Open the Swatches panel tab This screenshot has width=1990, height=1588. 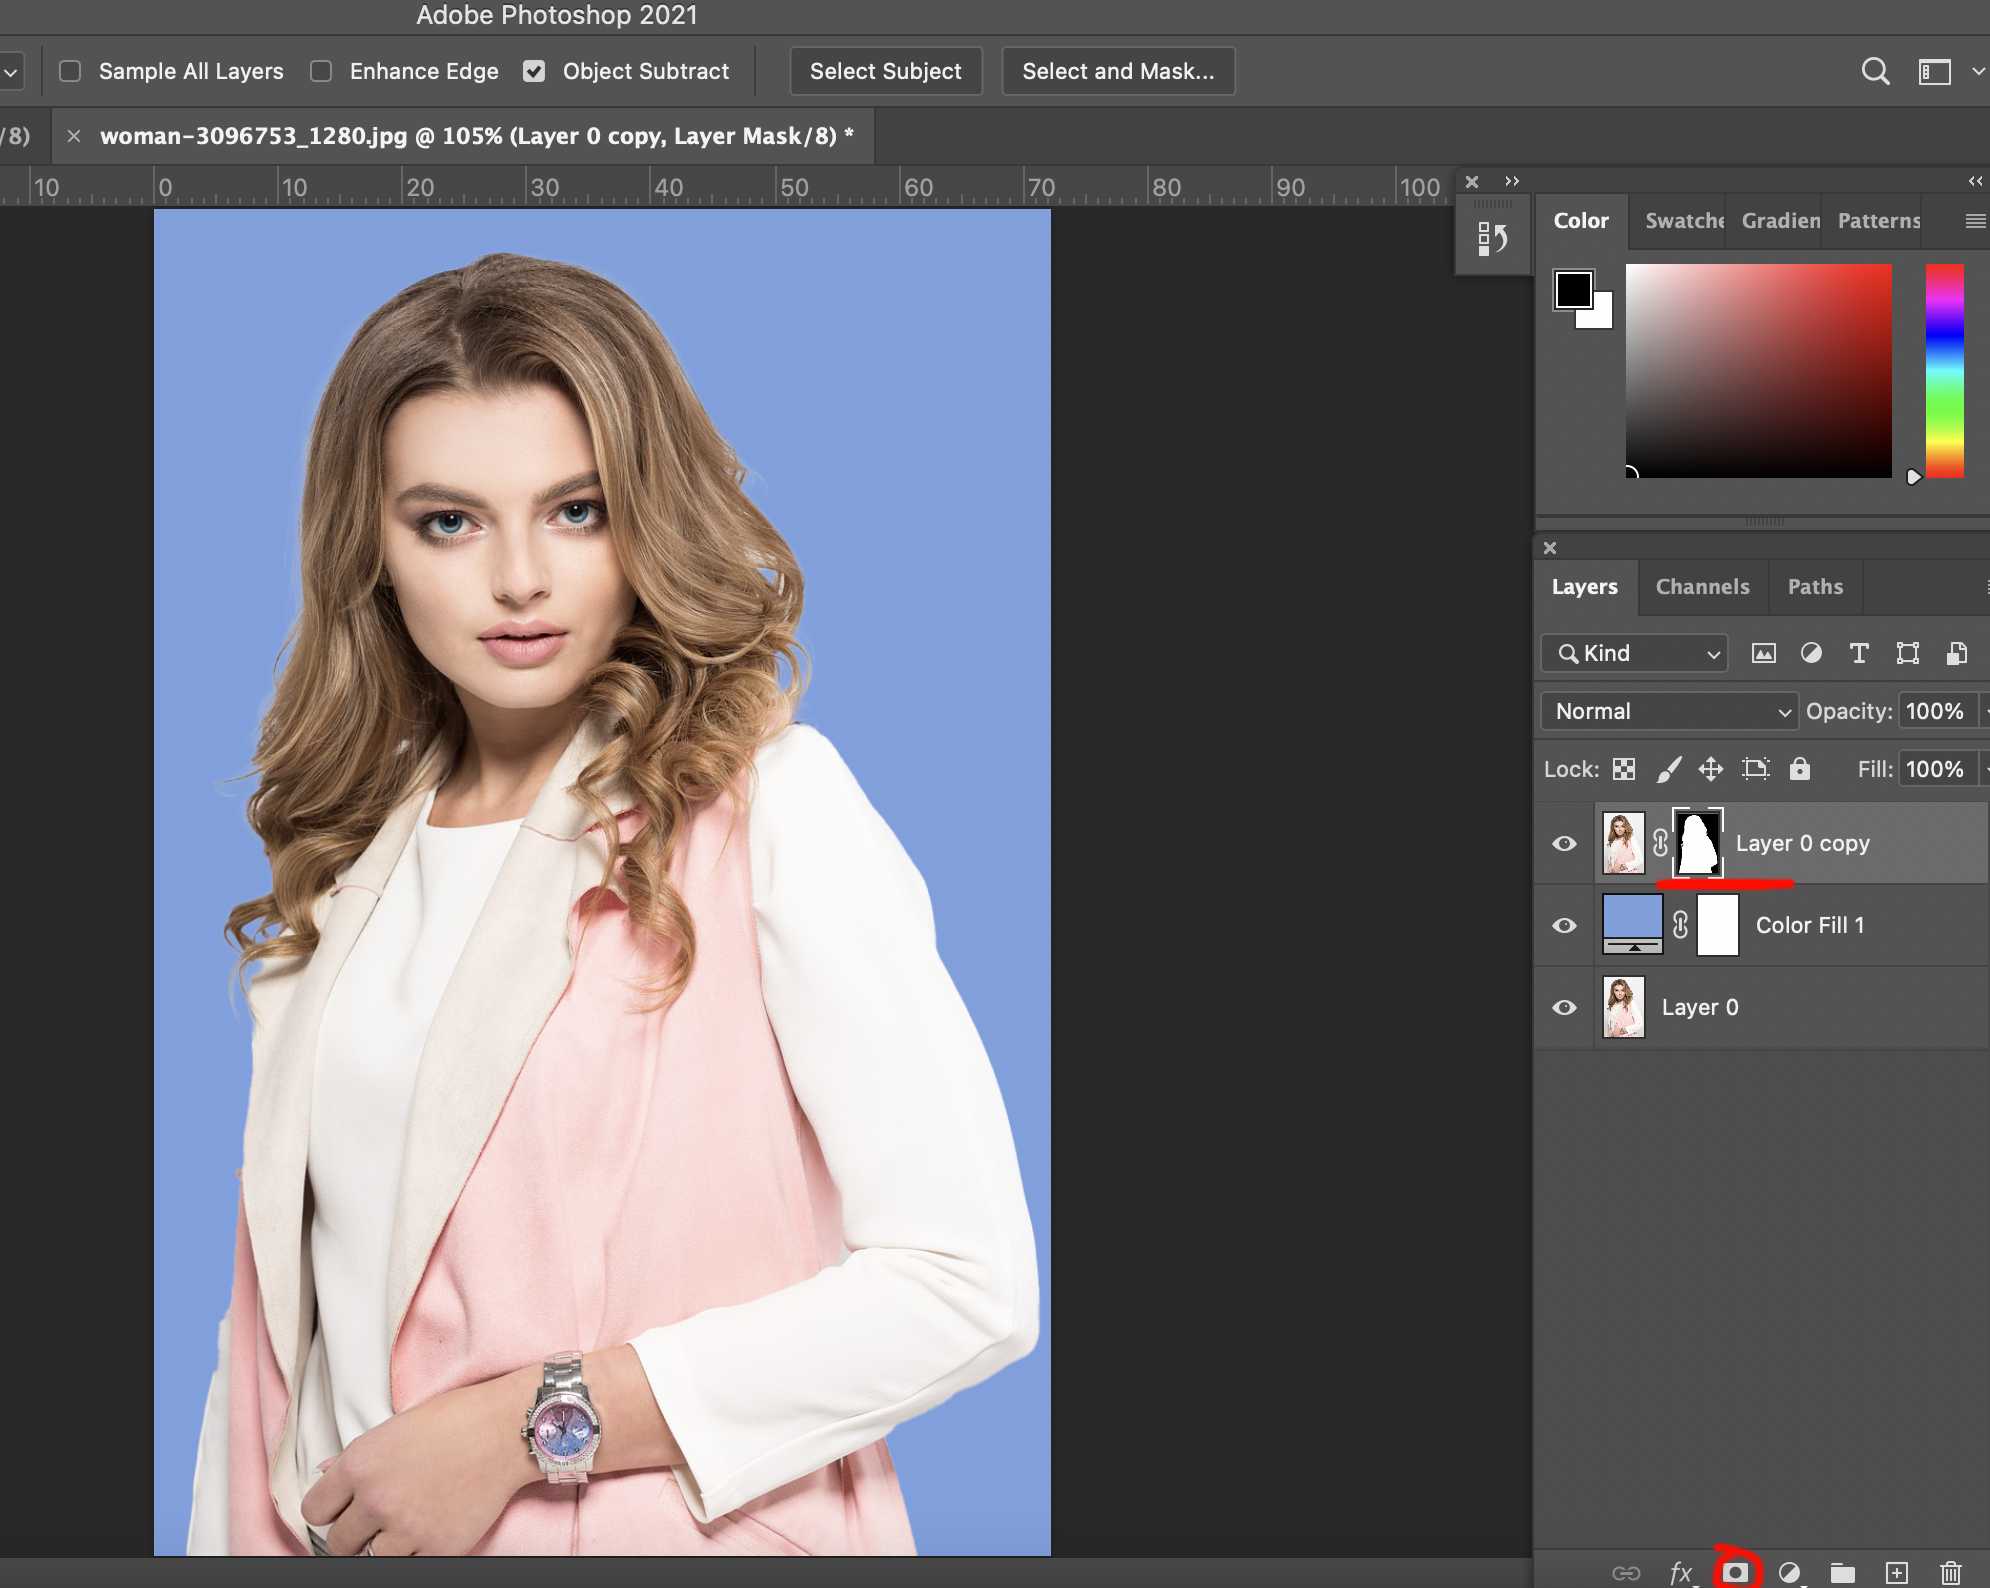[1684, 220]
